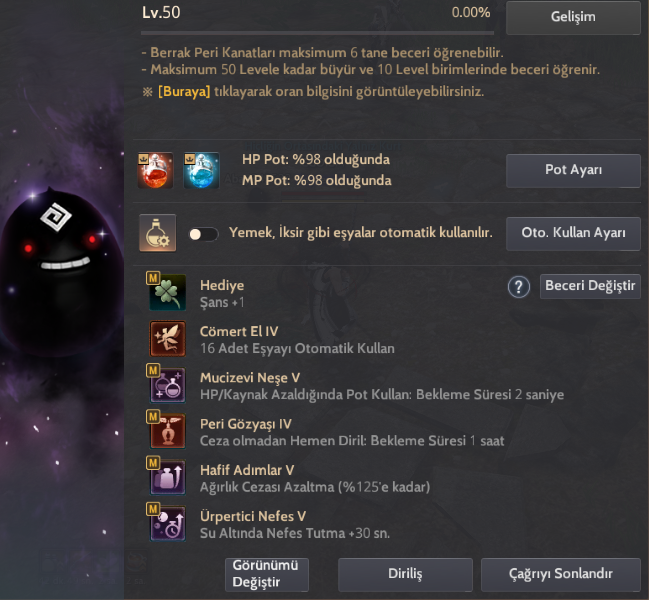Select the Hediye four-leaf clover skill icon
Screen dimensions: 650x603
(167, 292)
